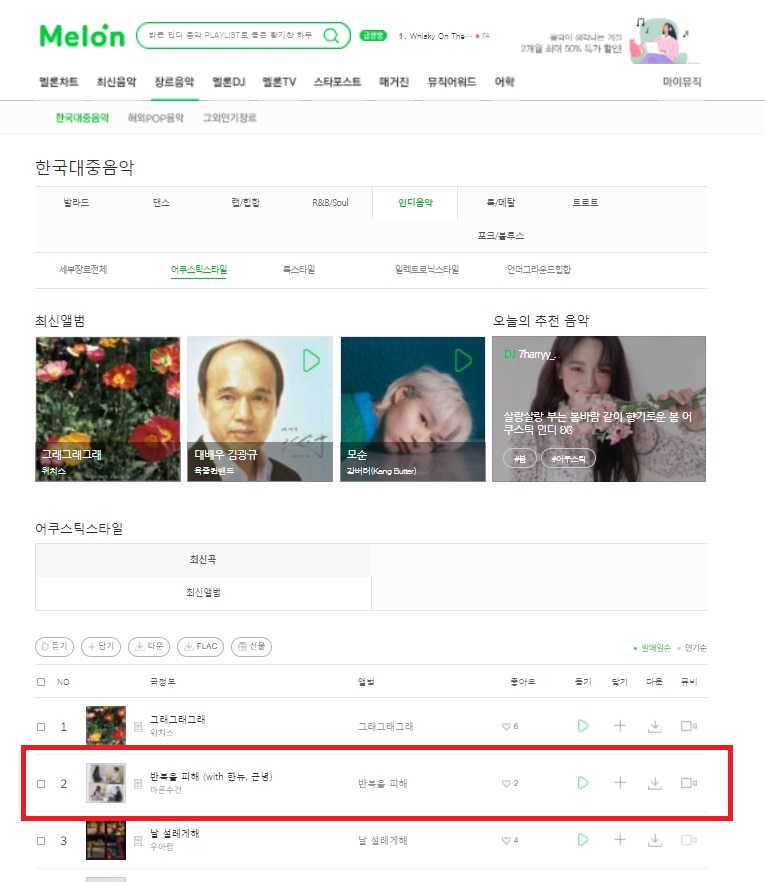This screenshot has height=882, width=765.
Task: Open lyrics icon beside track 2 title
Action: 138,784
